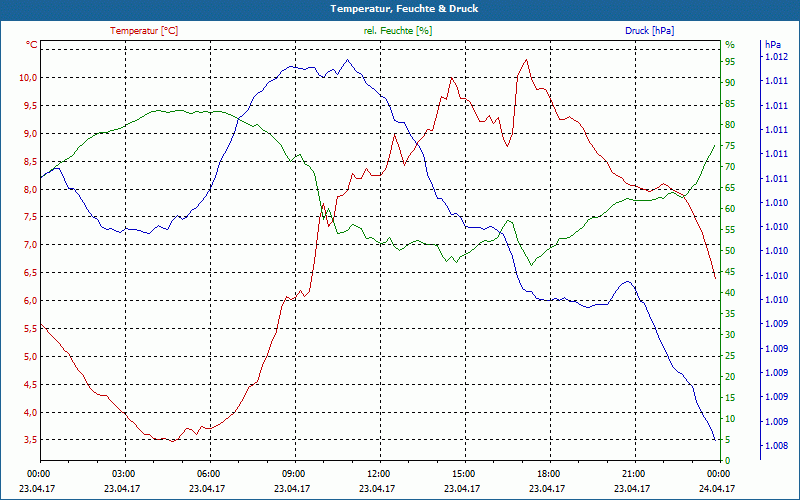Viewport: 800px width, 500px height.
Task: Click the 3,5 temperature axis value
Action: (x=30, y=440)
